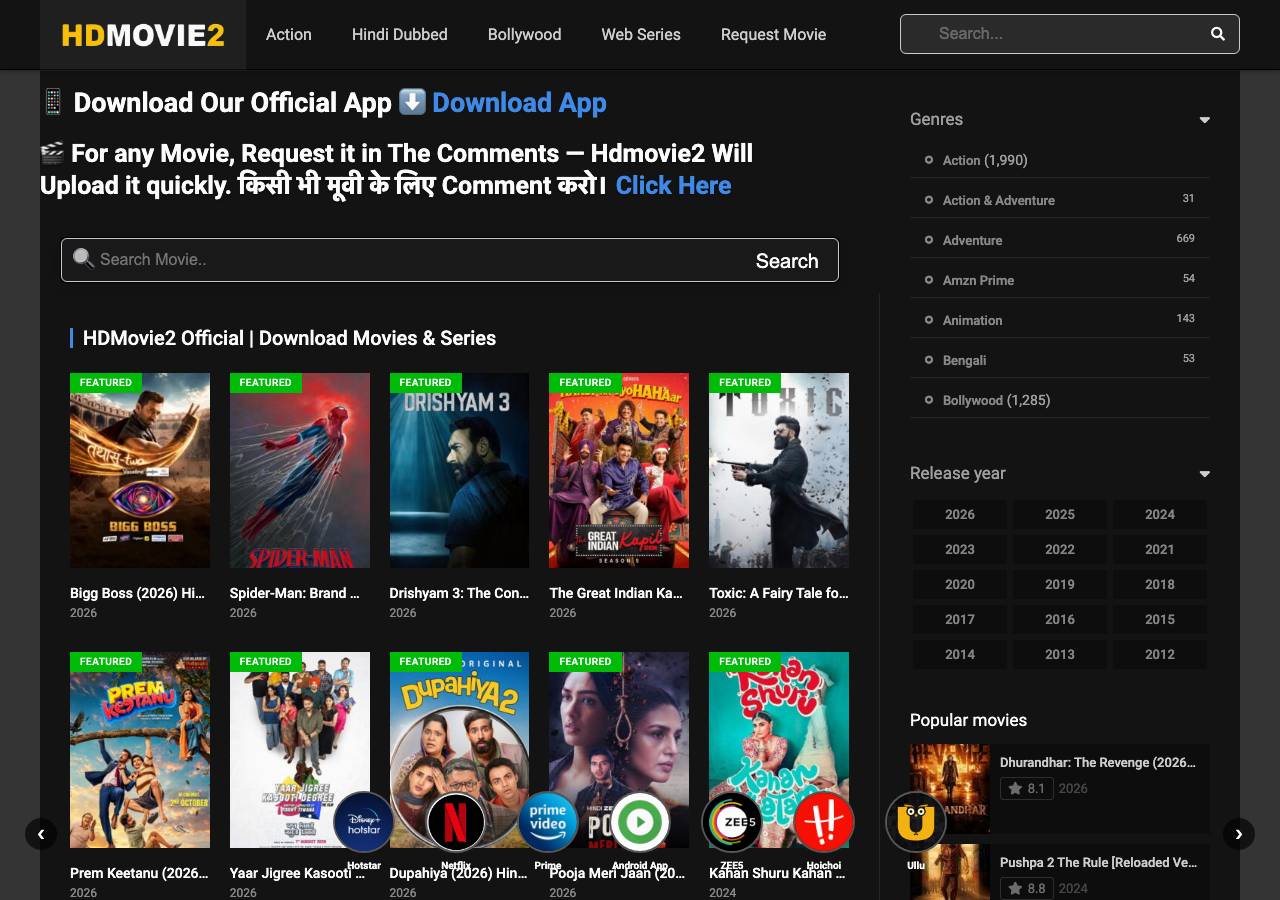The width and height of the screenshot is (1280, 900).
Task: Select the Netflix platform icon
Action: [x=456, y=822]
